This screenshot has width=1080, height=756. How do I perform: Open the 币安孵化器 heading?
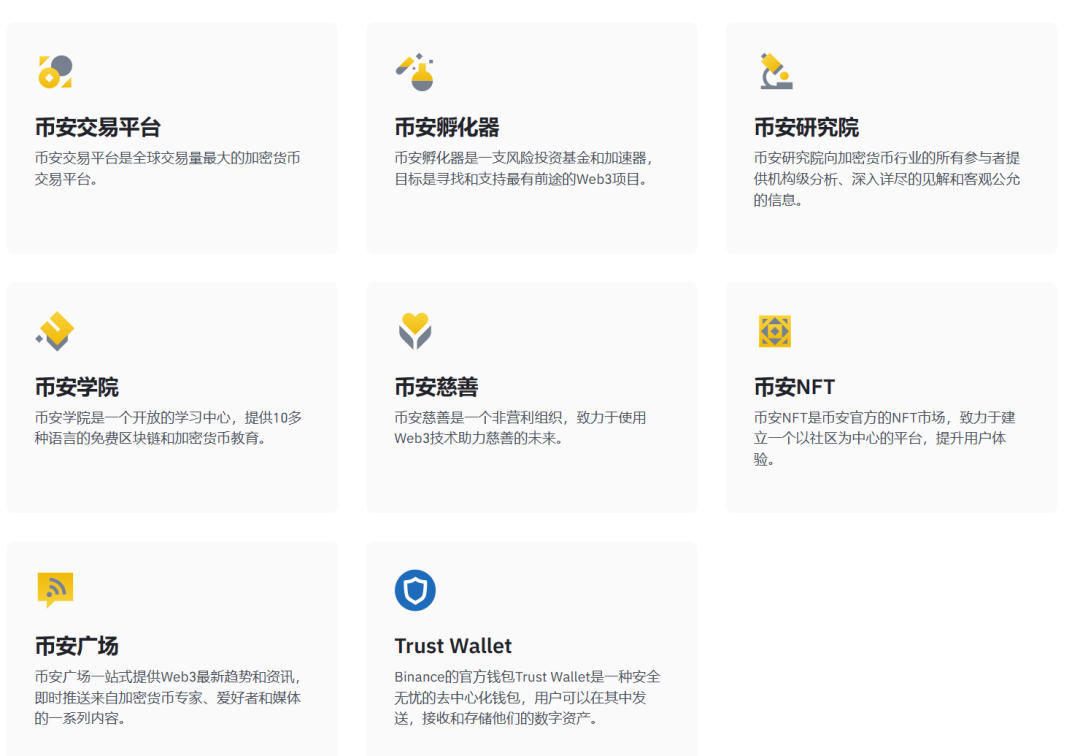(x=446, y=128)
